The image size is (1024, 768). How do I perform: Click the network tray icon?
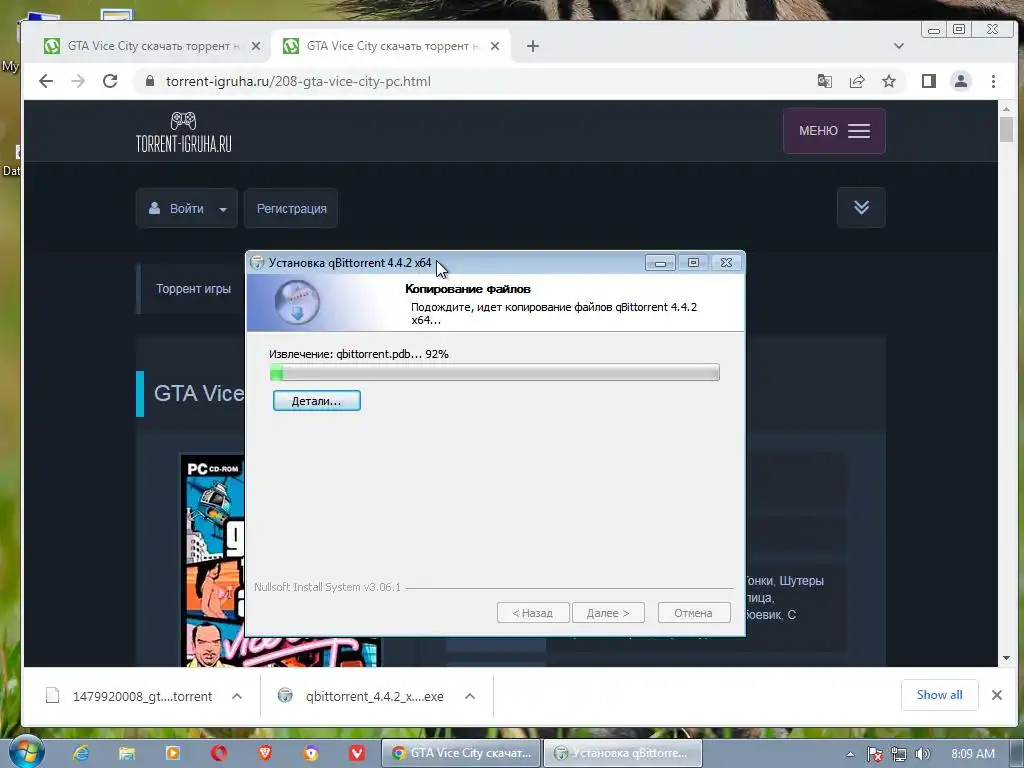coord(899,754)
